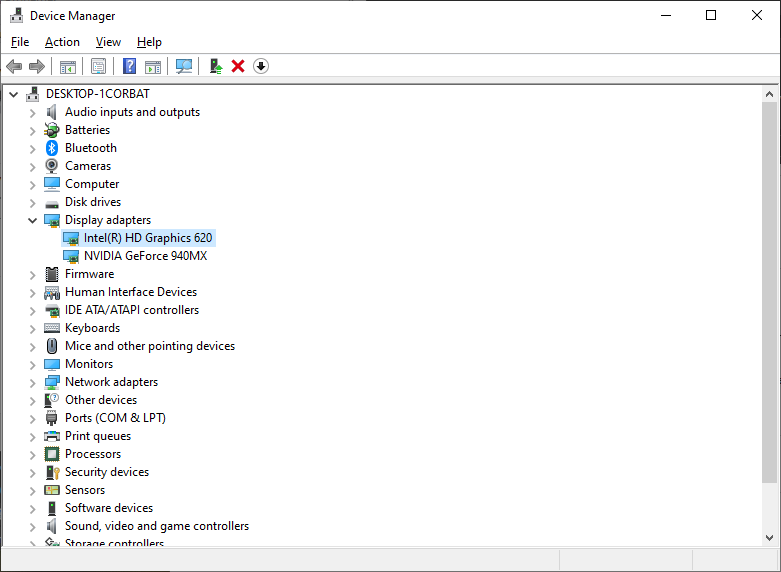
Task: Expand Audio inputs and outputs
Action: (x=32, y=113)
